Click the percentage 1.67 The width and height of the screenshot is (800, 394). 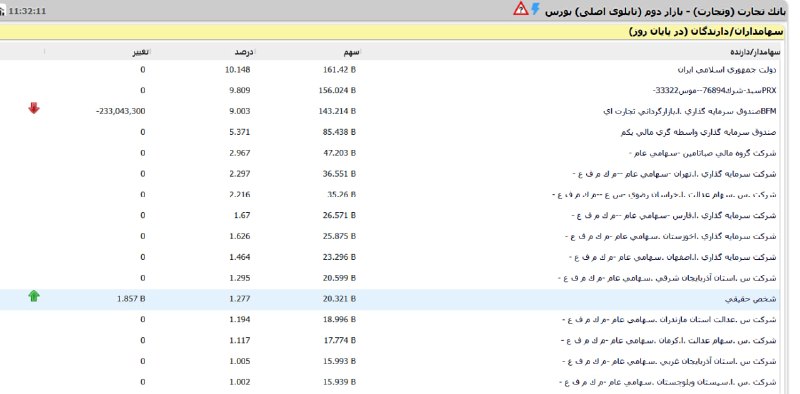point(242,216)
